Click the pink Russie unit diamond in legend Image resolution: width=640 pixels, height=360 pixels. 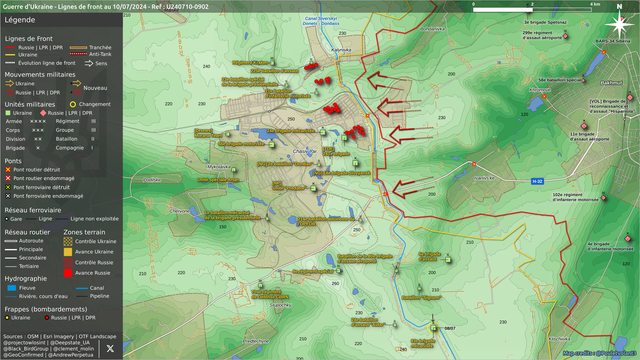pos(43,113)
